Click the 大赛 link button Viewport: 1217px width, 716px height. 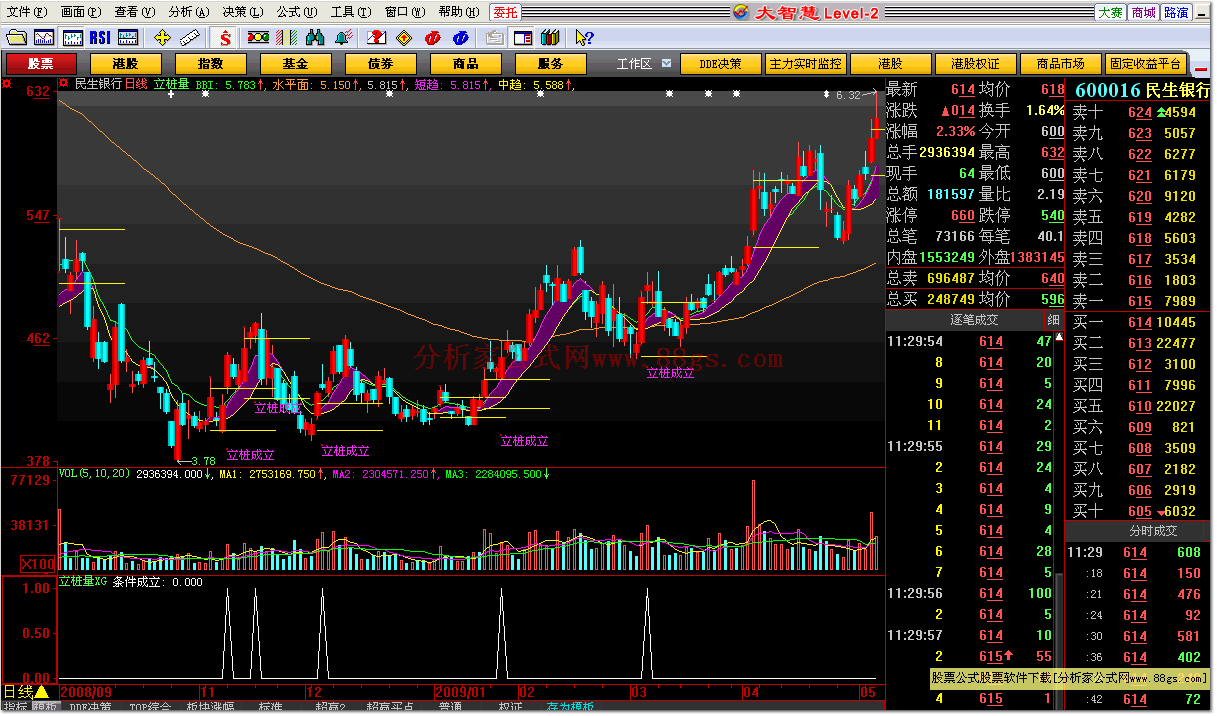[x=1109, y=12]
